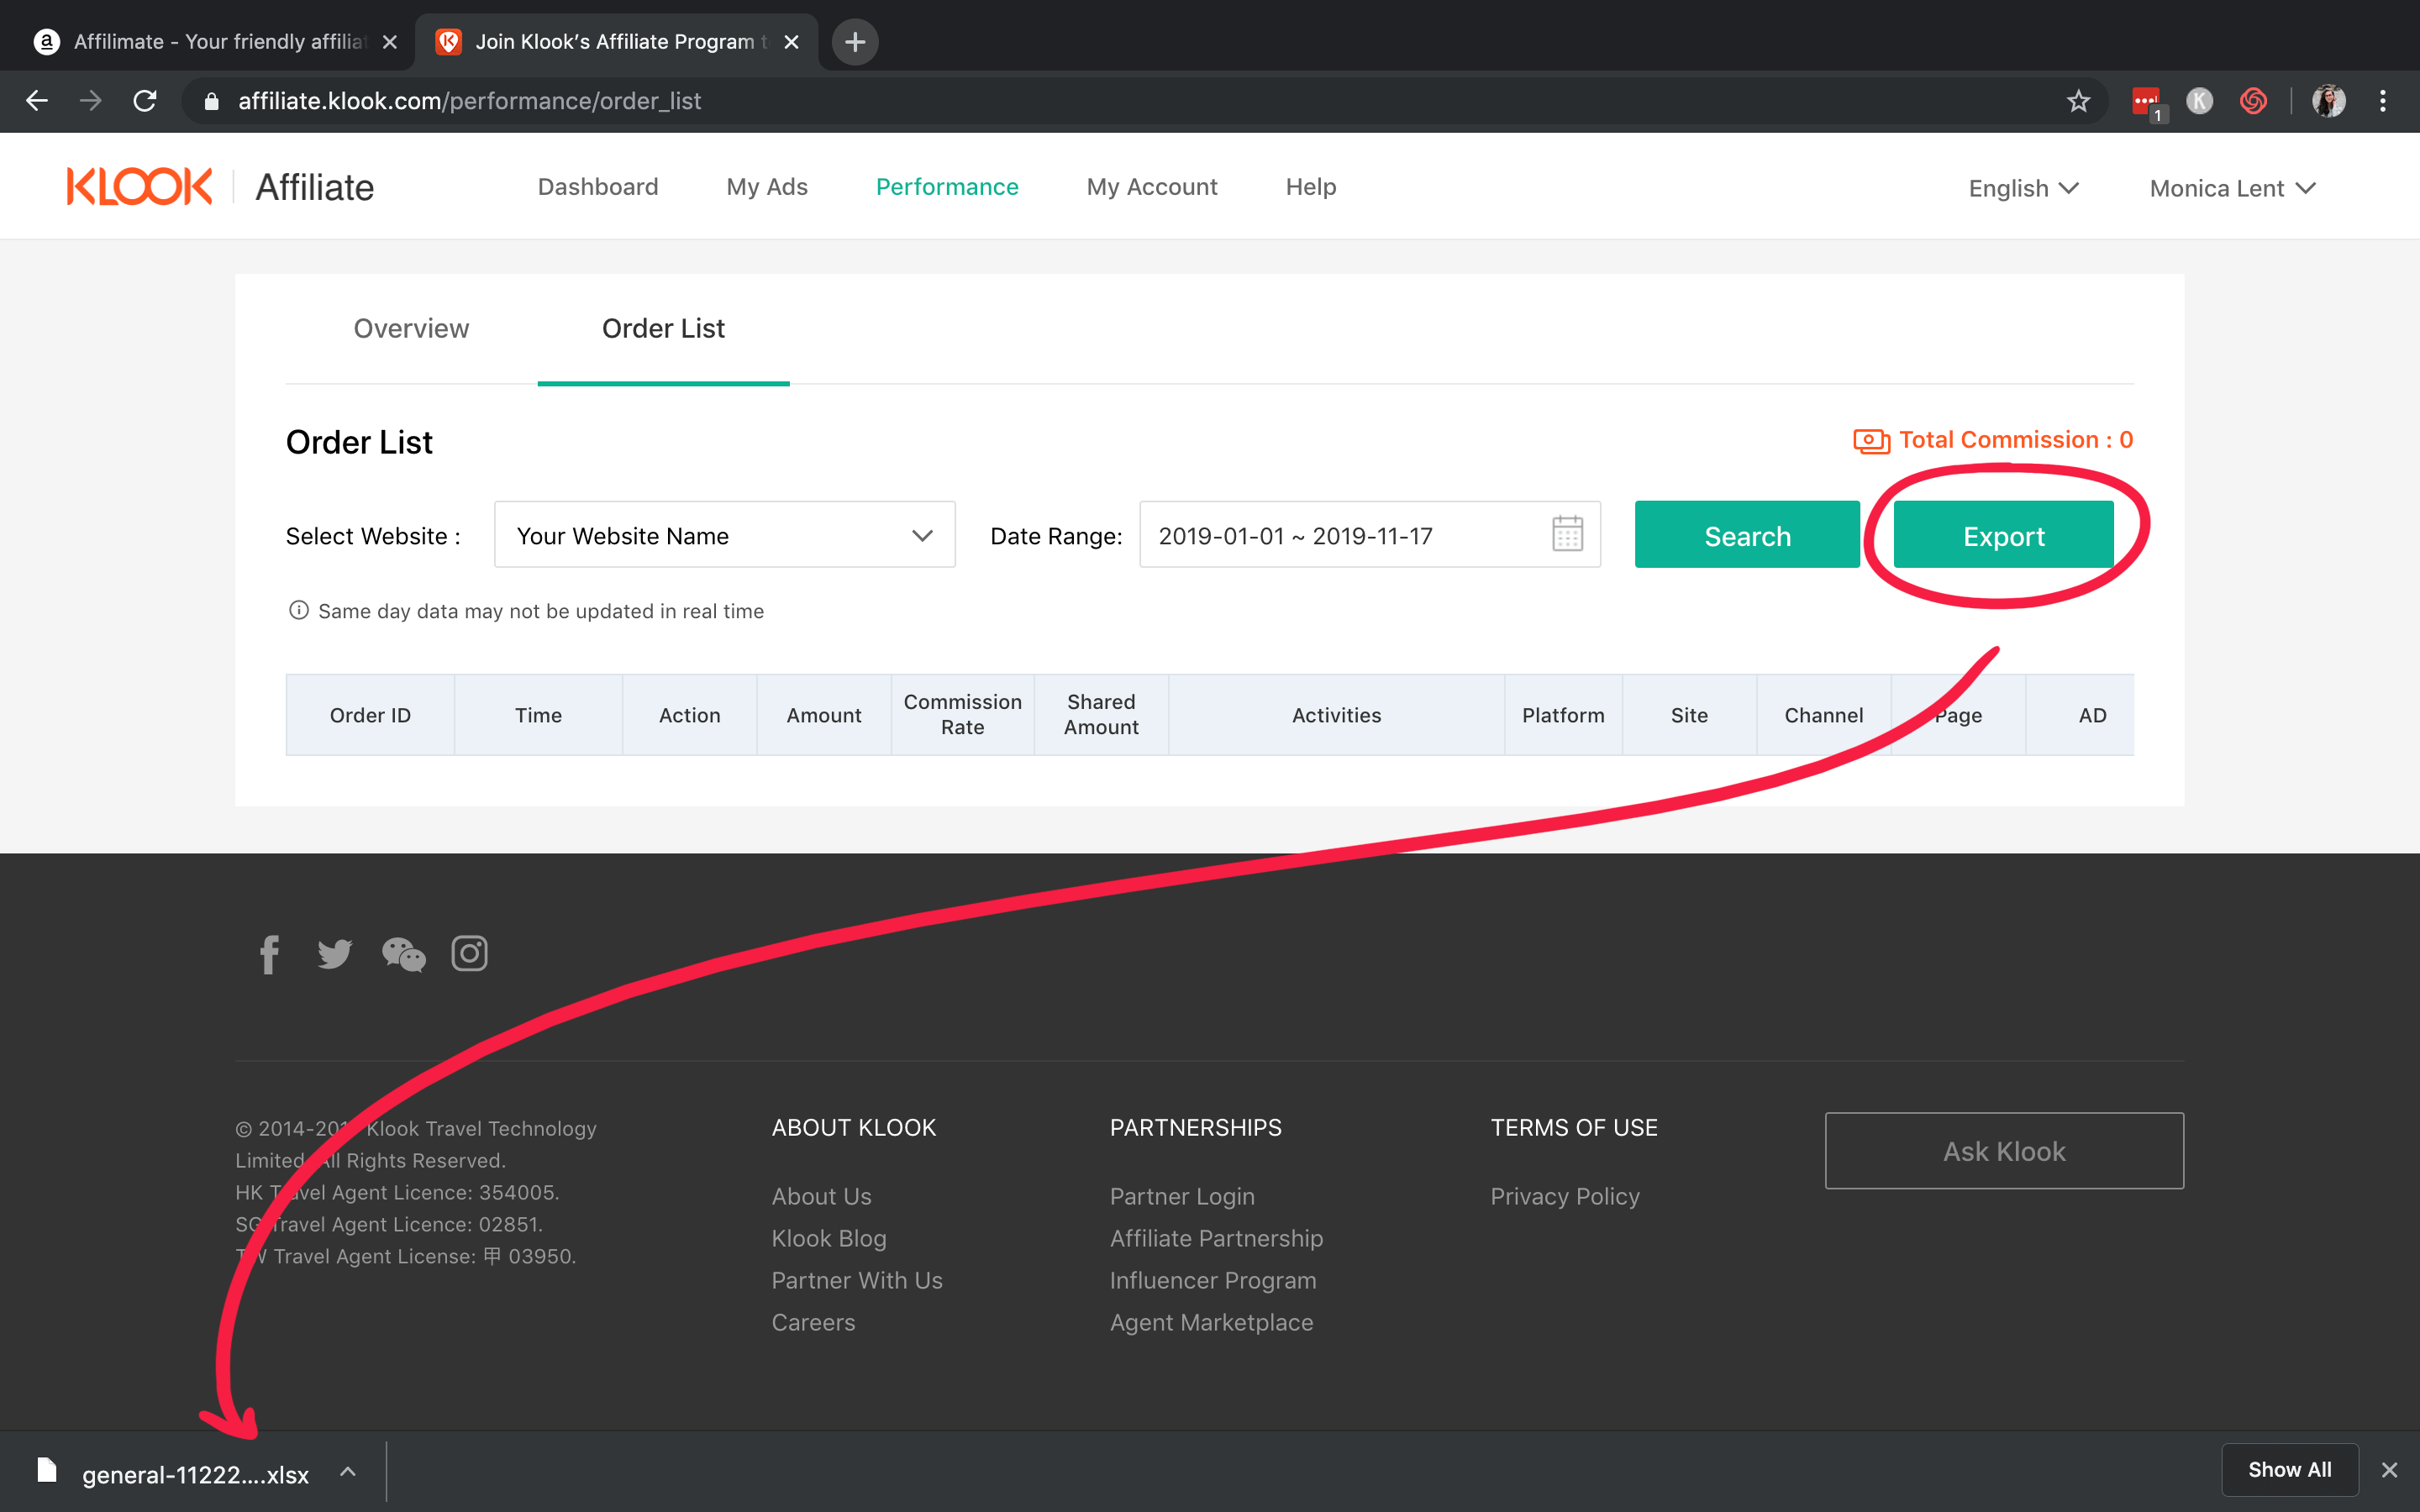Open the red extension icon with badge
2420x1512 pixels.
[x=2147, y=102]
